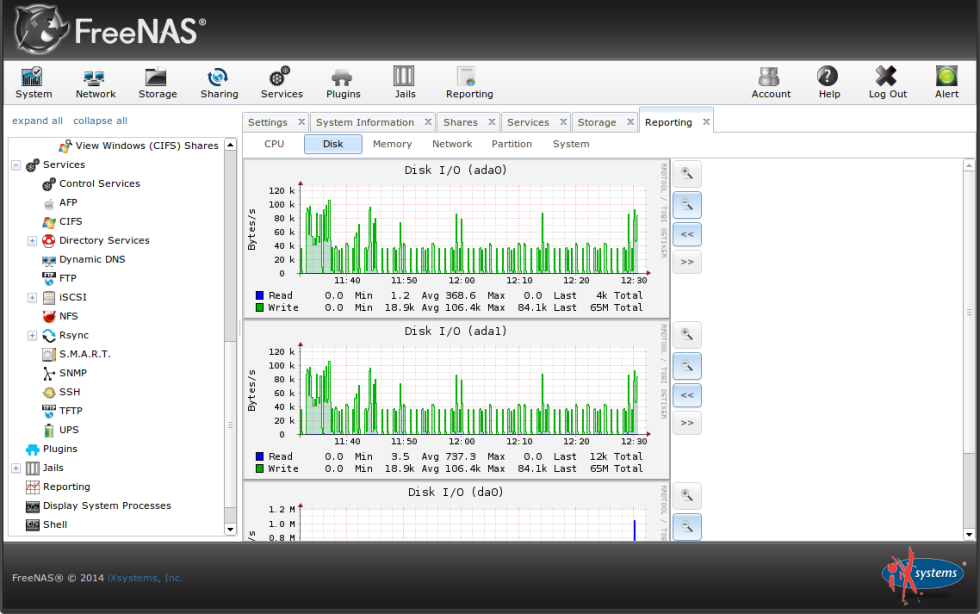Open the Network toolbar icon
The width and height of the screenshot is (980, 614).
pos(95,82)
